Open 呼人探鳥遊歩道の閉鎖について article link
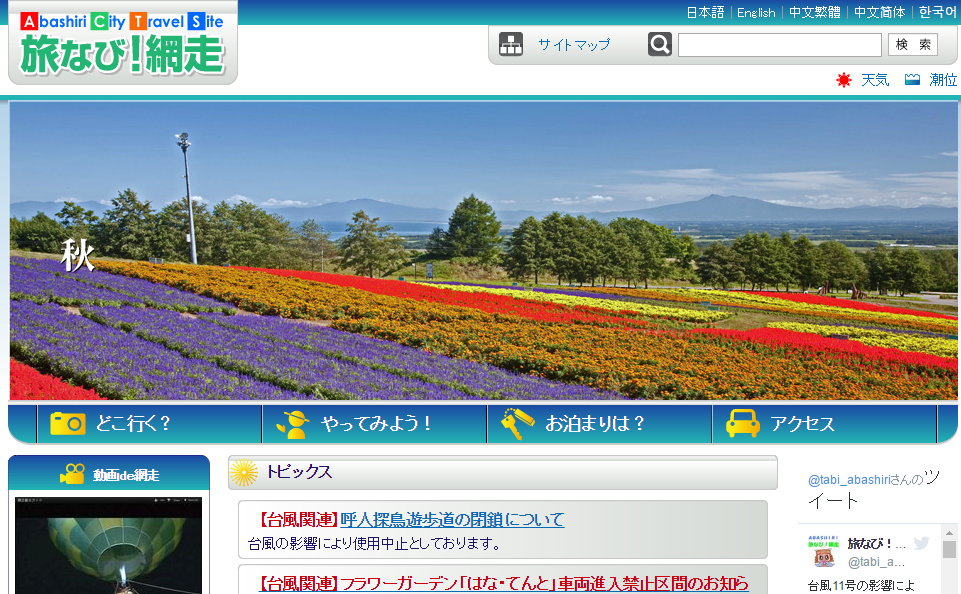The width and height of the screenshot is (961, 594). 452,520
